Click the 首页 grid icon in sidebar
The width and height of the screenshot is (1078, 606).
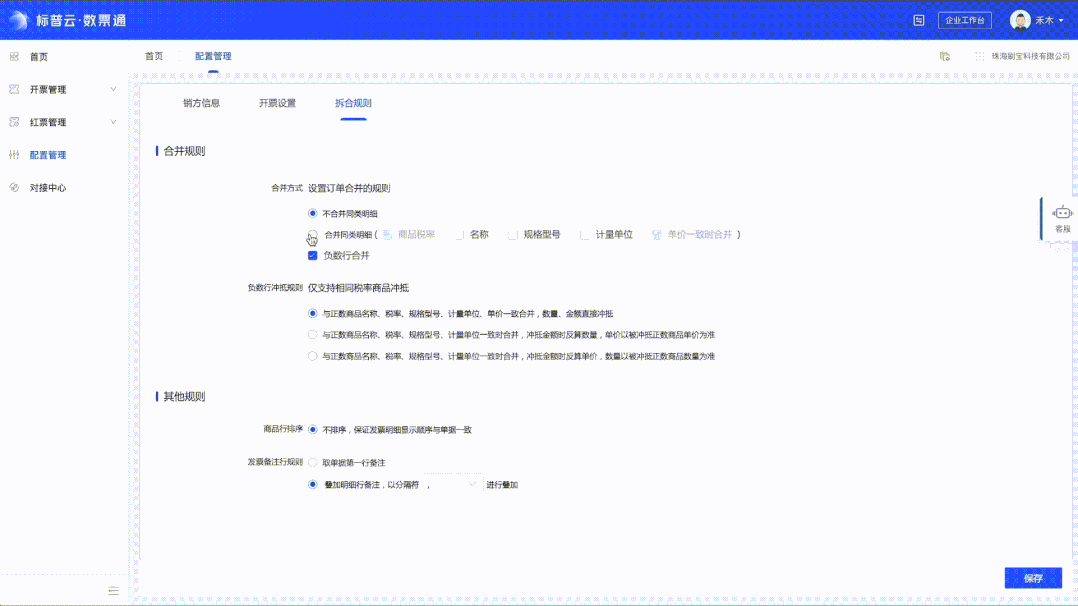[x=14, y=57]
